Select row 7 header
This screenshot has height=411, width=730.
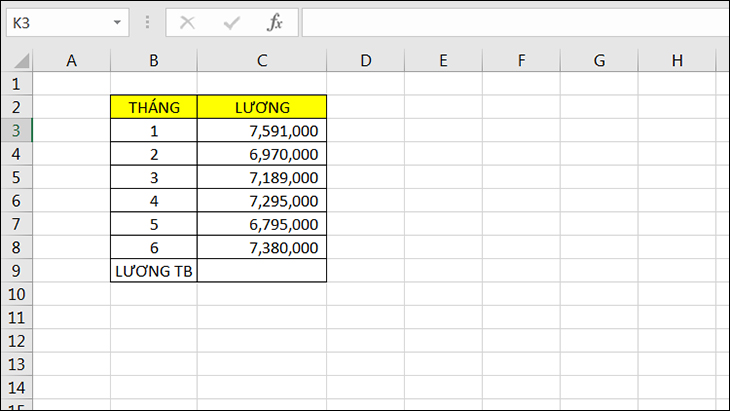pyautogui.click(x=17, y=224)
